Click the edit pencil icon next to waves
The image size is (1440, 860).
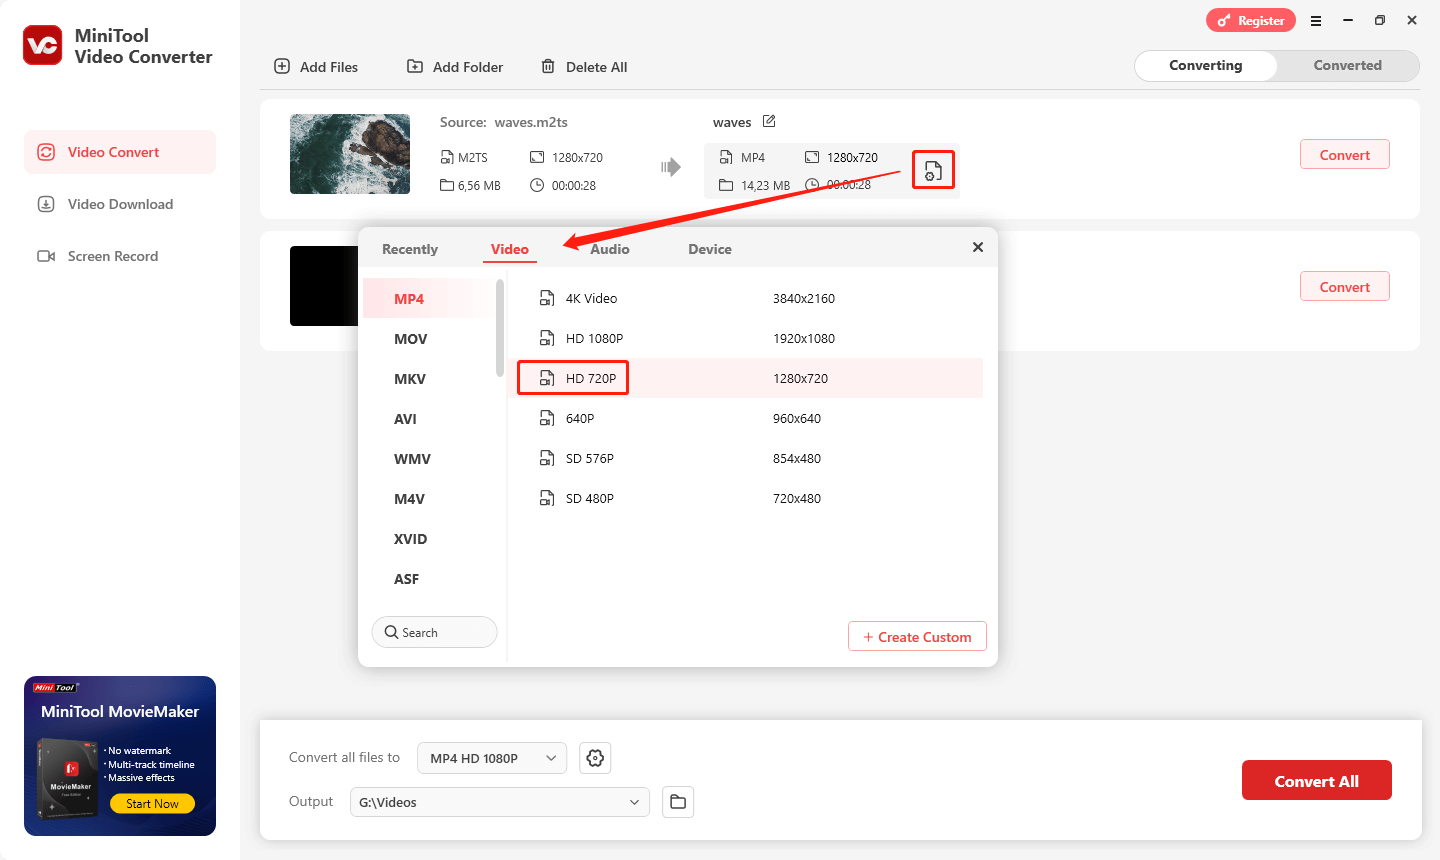coord(769,121)
